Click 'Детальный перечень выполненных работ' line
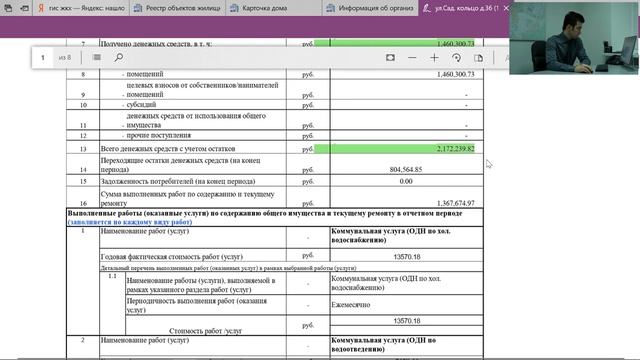Image resolution: width=640 pixels, height=360 pixels. pos(228,268)
